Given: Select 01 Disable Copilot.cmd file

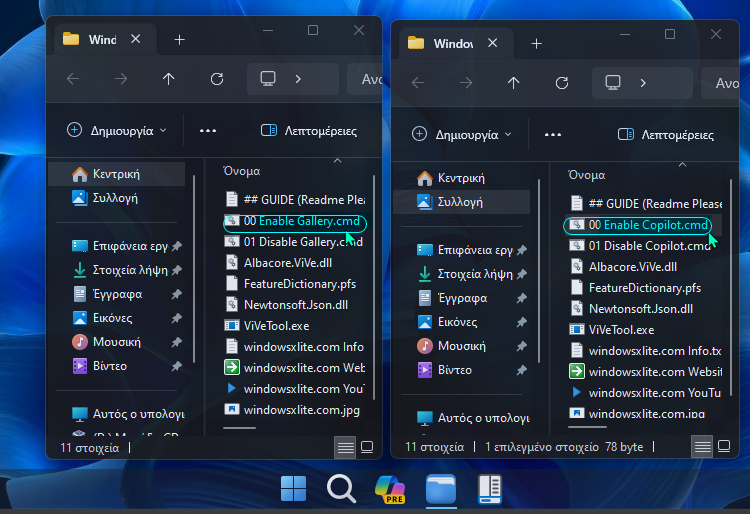Looking at the screenshot, I should [641, 246].
